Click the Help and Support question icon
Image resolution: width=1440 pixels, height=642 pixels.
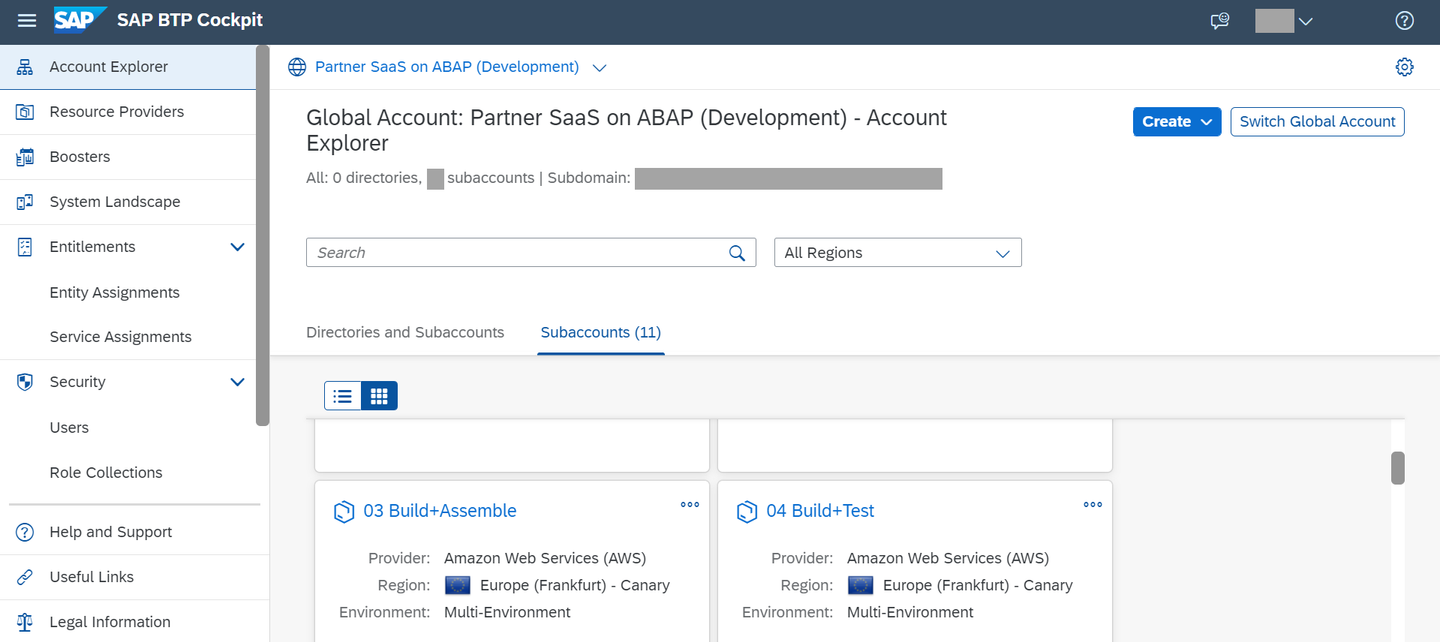coord(26,532)
